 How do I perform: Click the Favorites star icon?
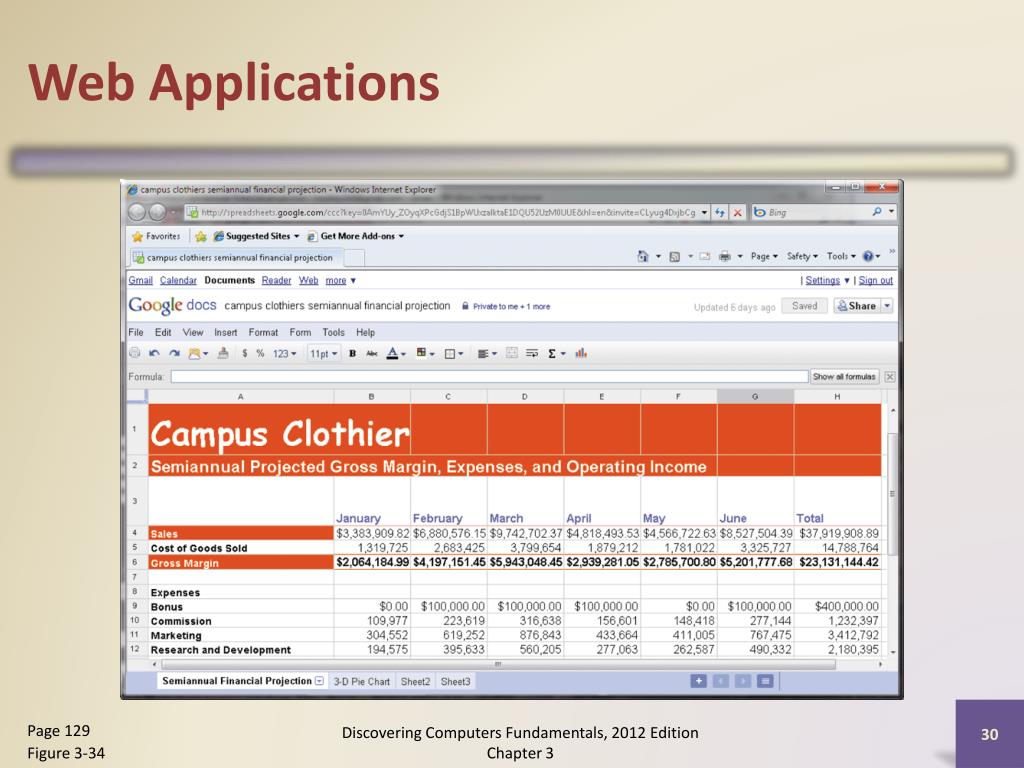click(137, 236)
